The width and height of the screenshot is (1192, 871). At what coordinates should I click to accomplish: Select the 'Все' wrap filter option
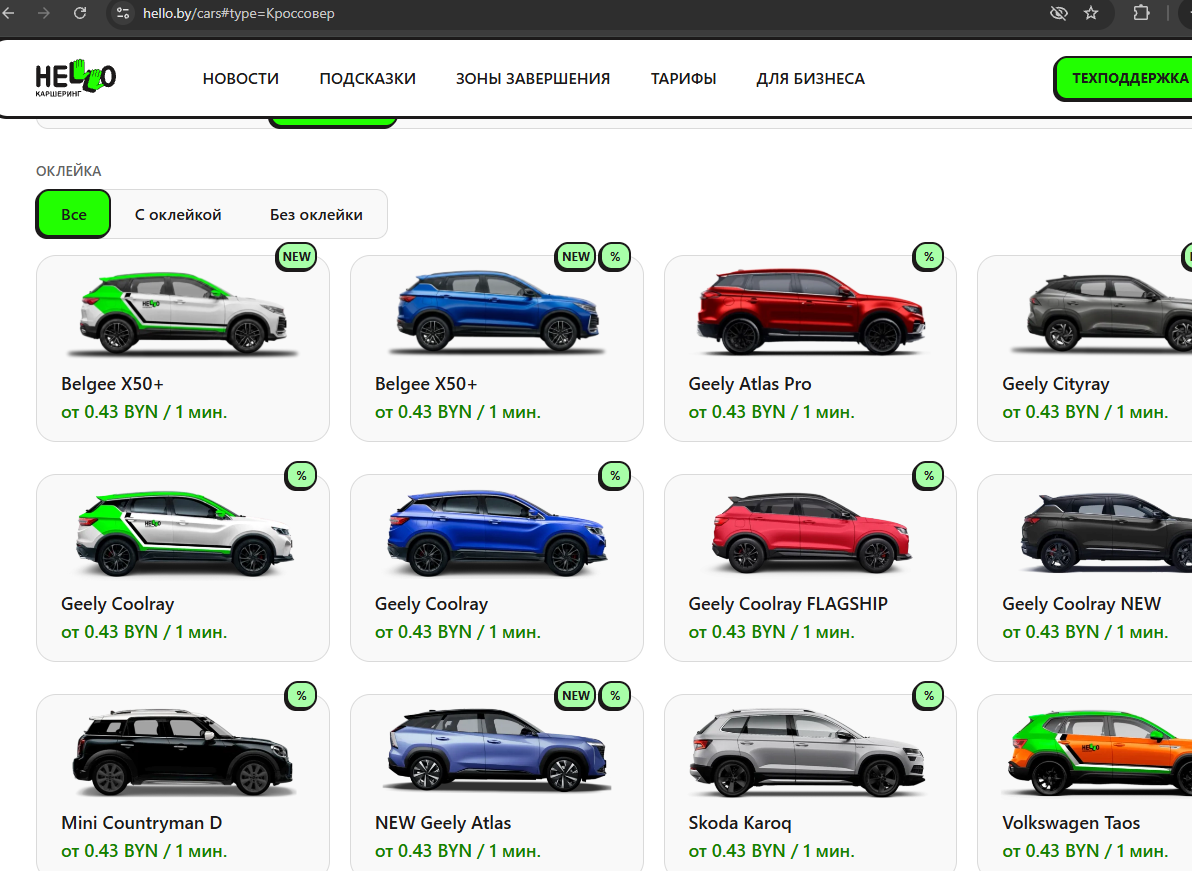[x=74, y=214]
